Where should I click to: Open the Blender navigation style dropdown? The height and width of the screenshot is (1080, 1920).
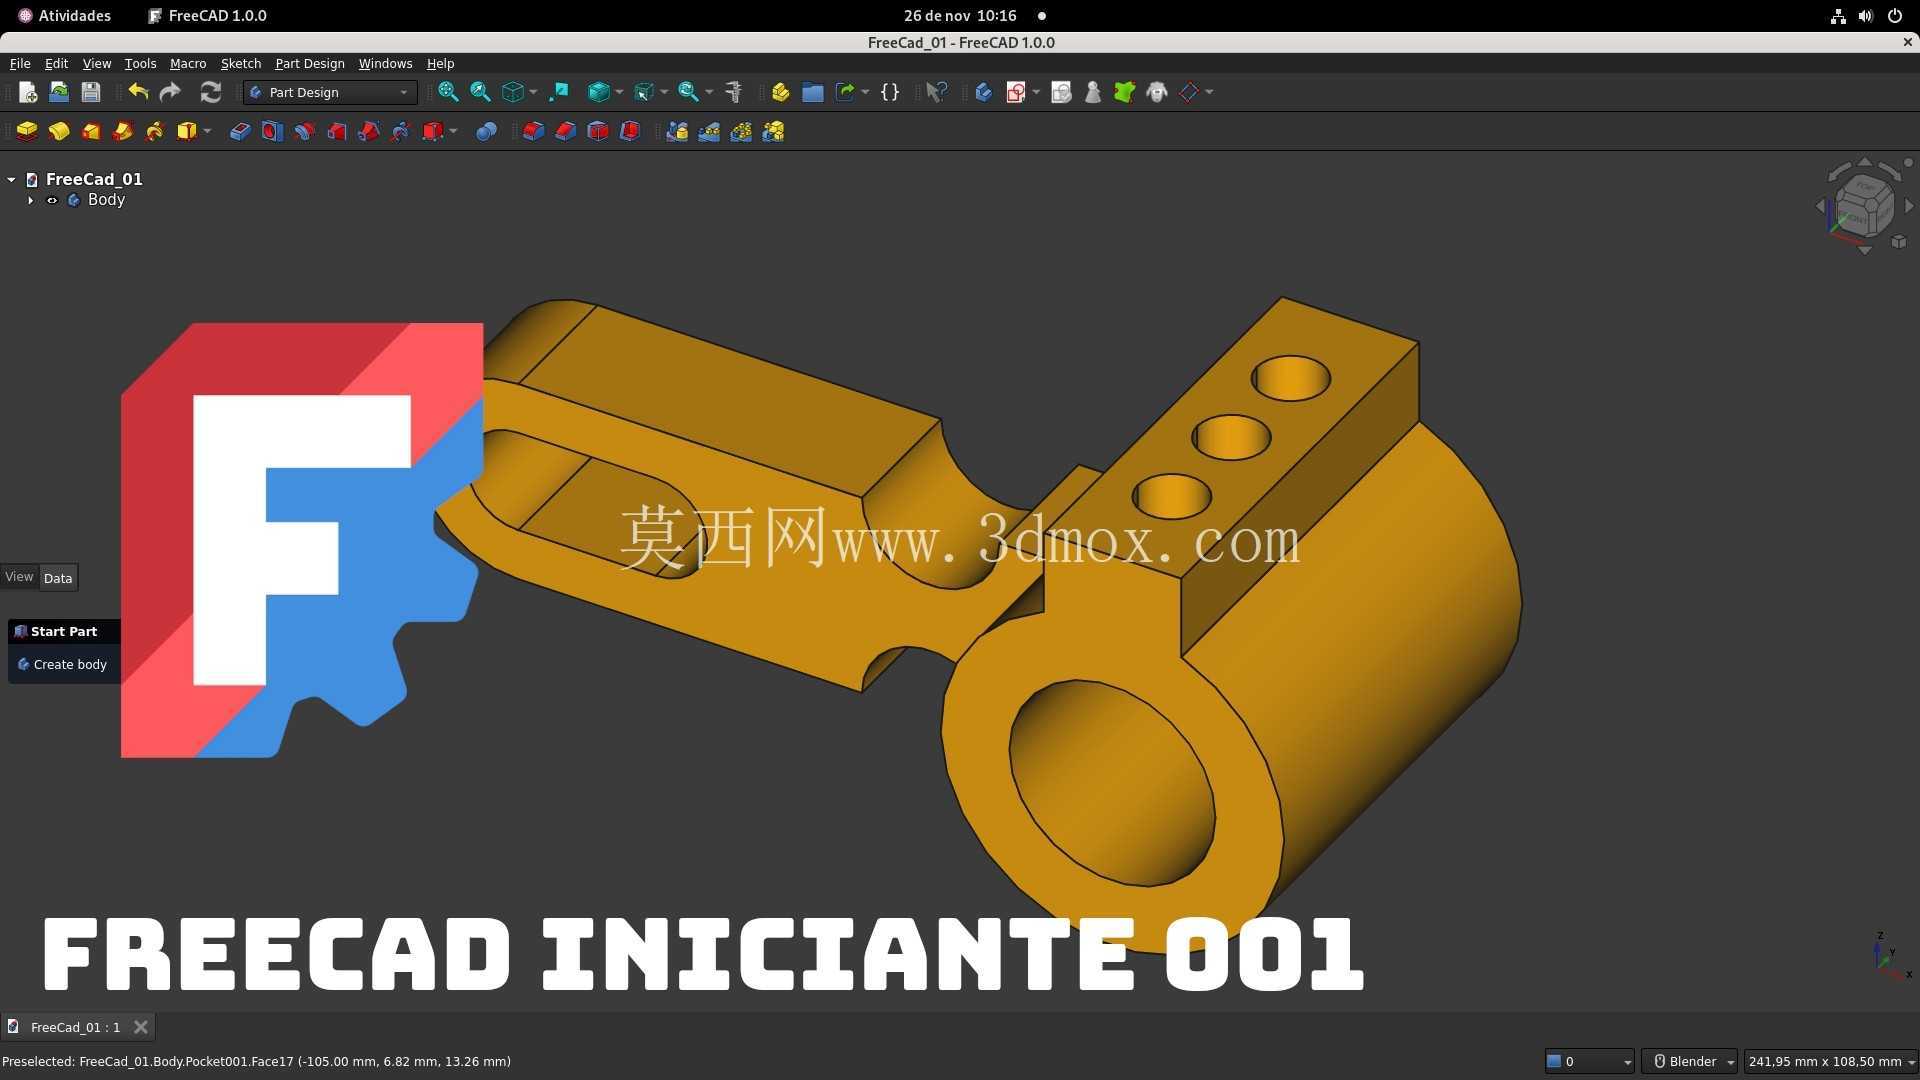click(1689, 1062)
